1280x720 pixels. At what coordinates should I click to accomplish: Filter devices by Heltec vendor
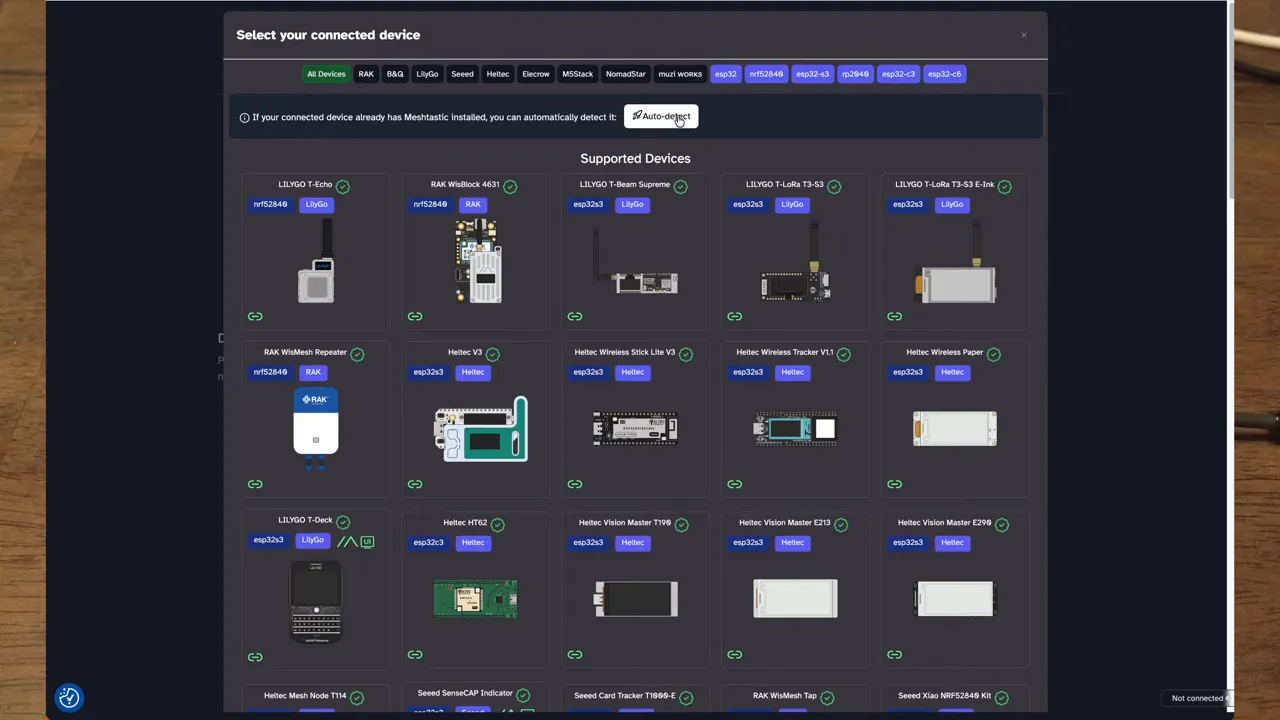click(498, 74)
